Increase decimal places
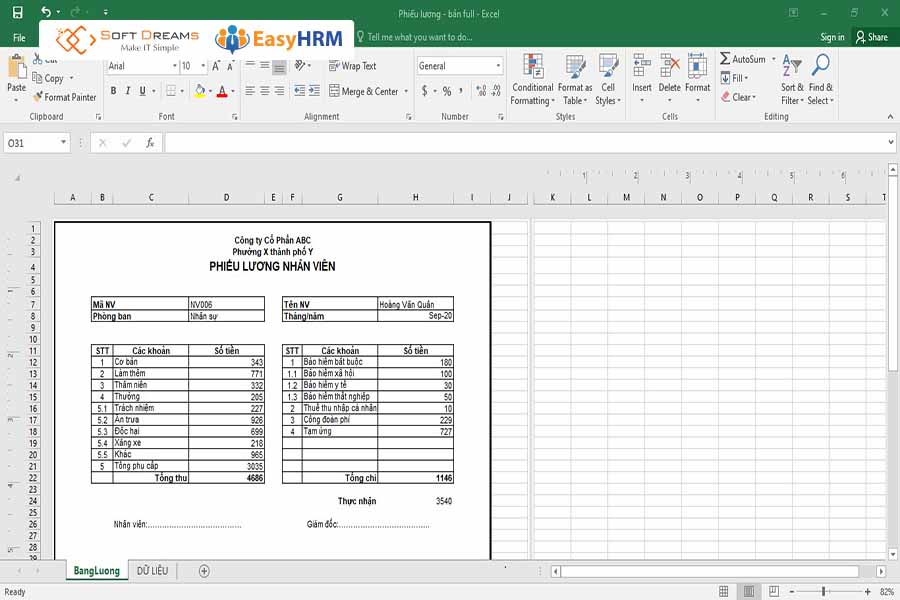The width and height of the screenshot is (900, 600). click(x=481, y=91)
